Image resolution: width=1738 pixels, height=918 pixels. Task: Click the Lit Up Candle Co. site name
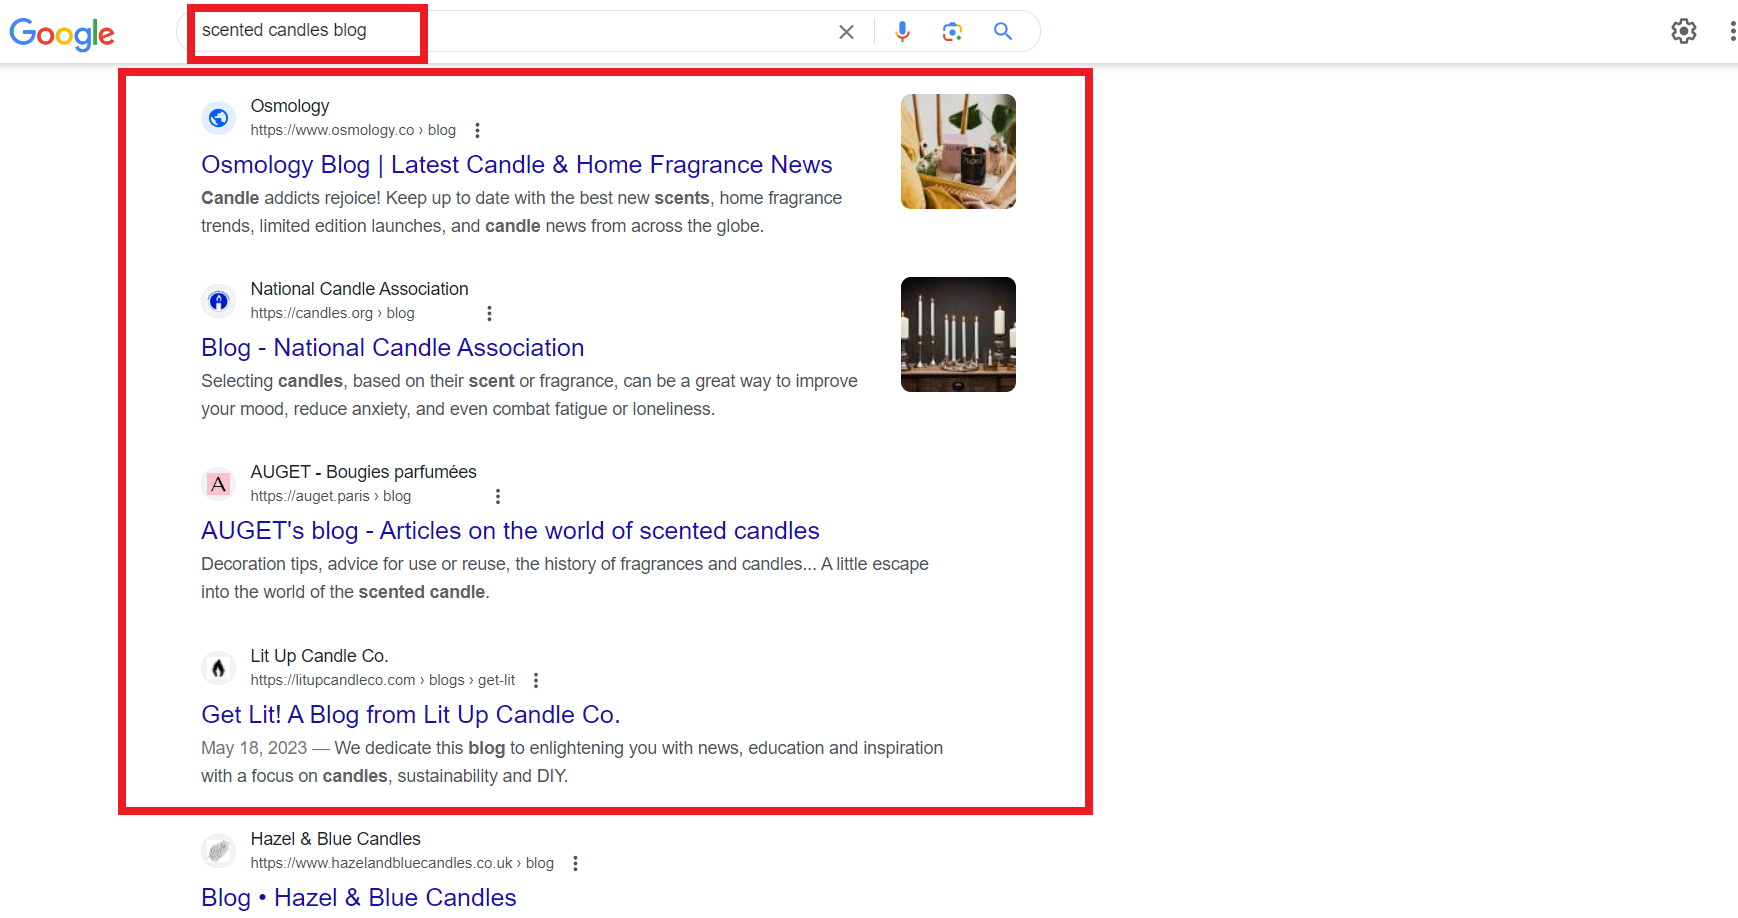[319, 656]
